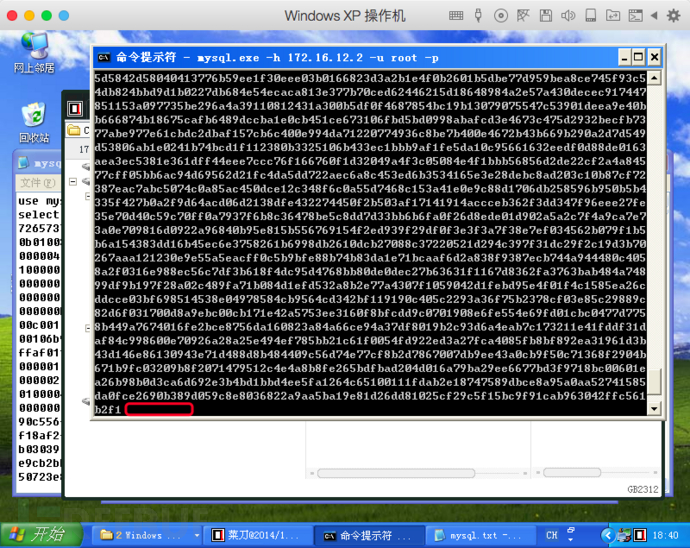
Task: Click the '90c556' line in notepad
Action: click(x=39, y=422)
